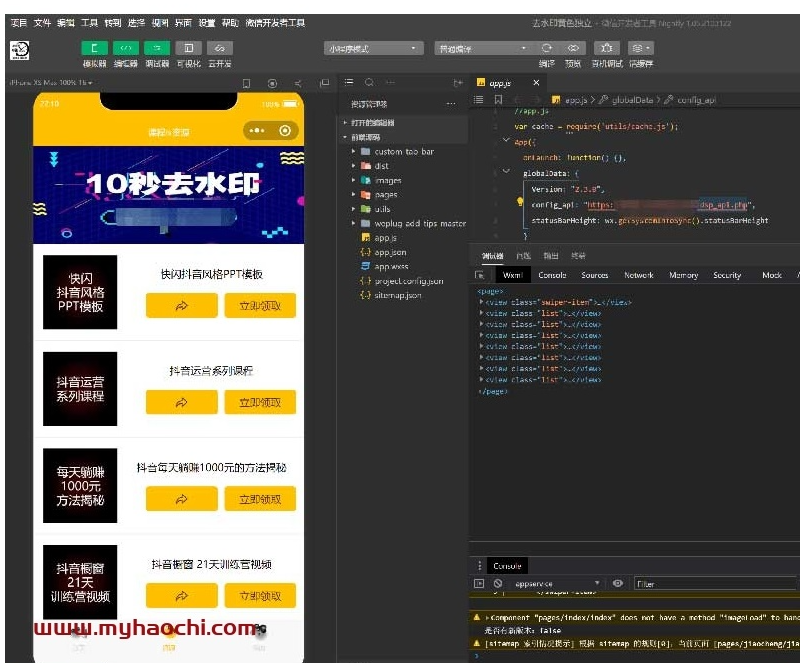800x663 pixels.
Task: Click the 预览 (Preview) QR-code icon
Action: point(574,48)
